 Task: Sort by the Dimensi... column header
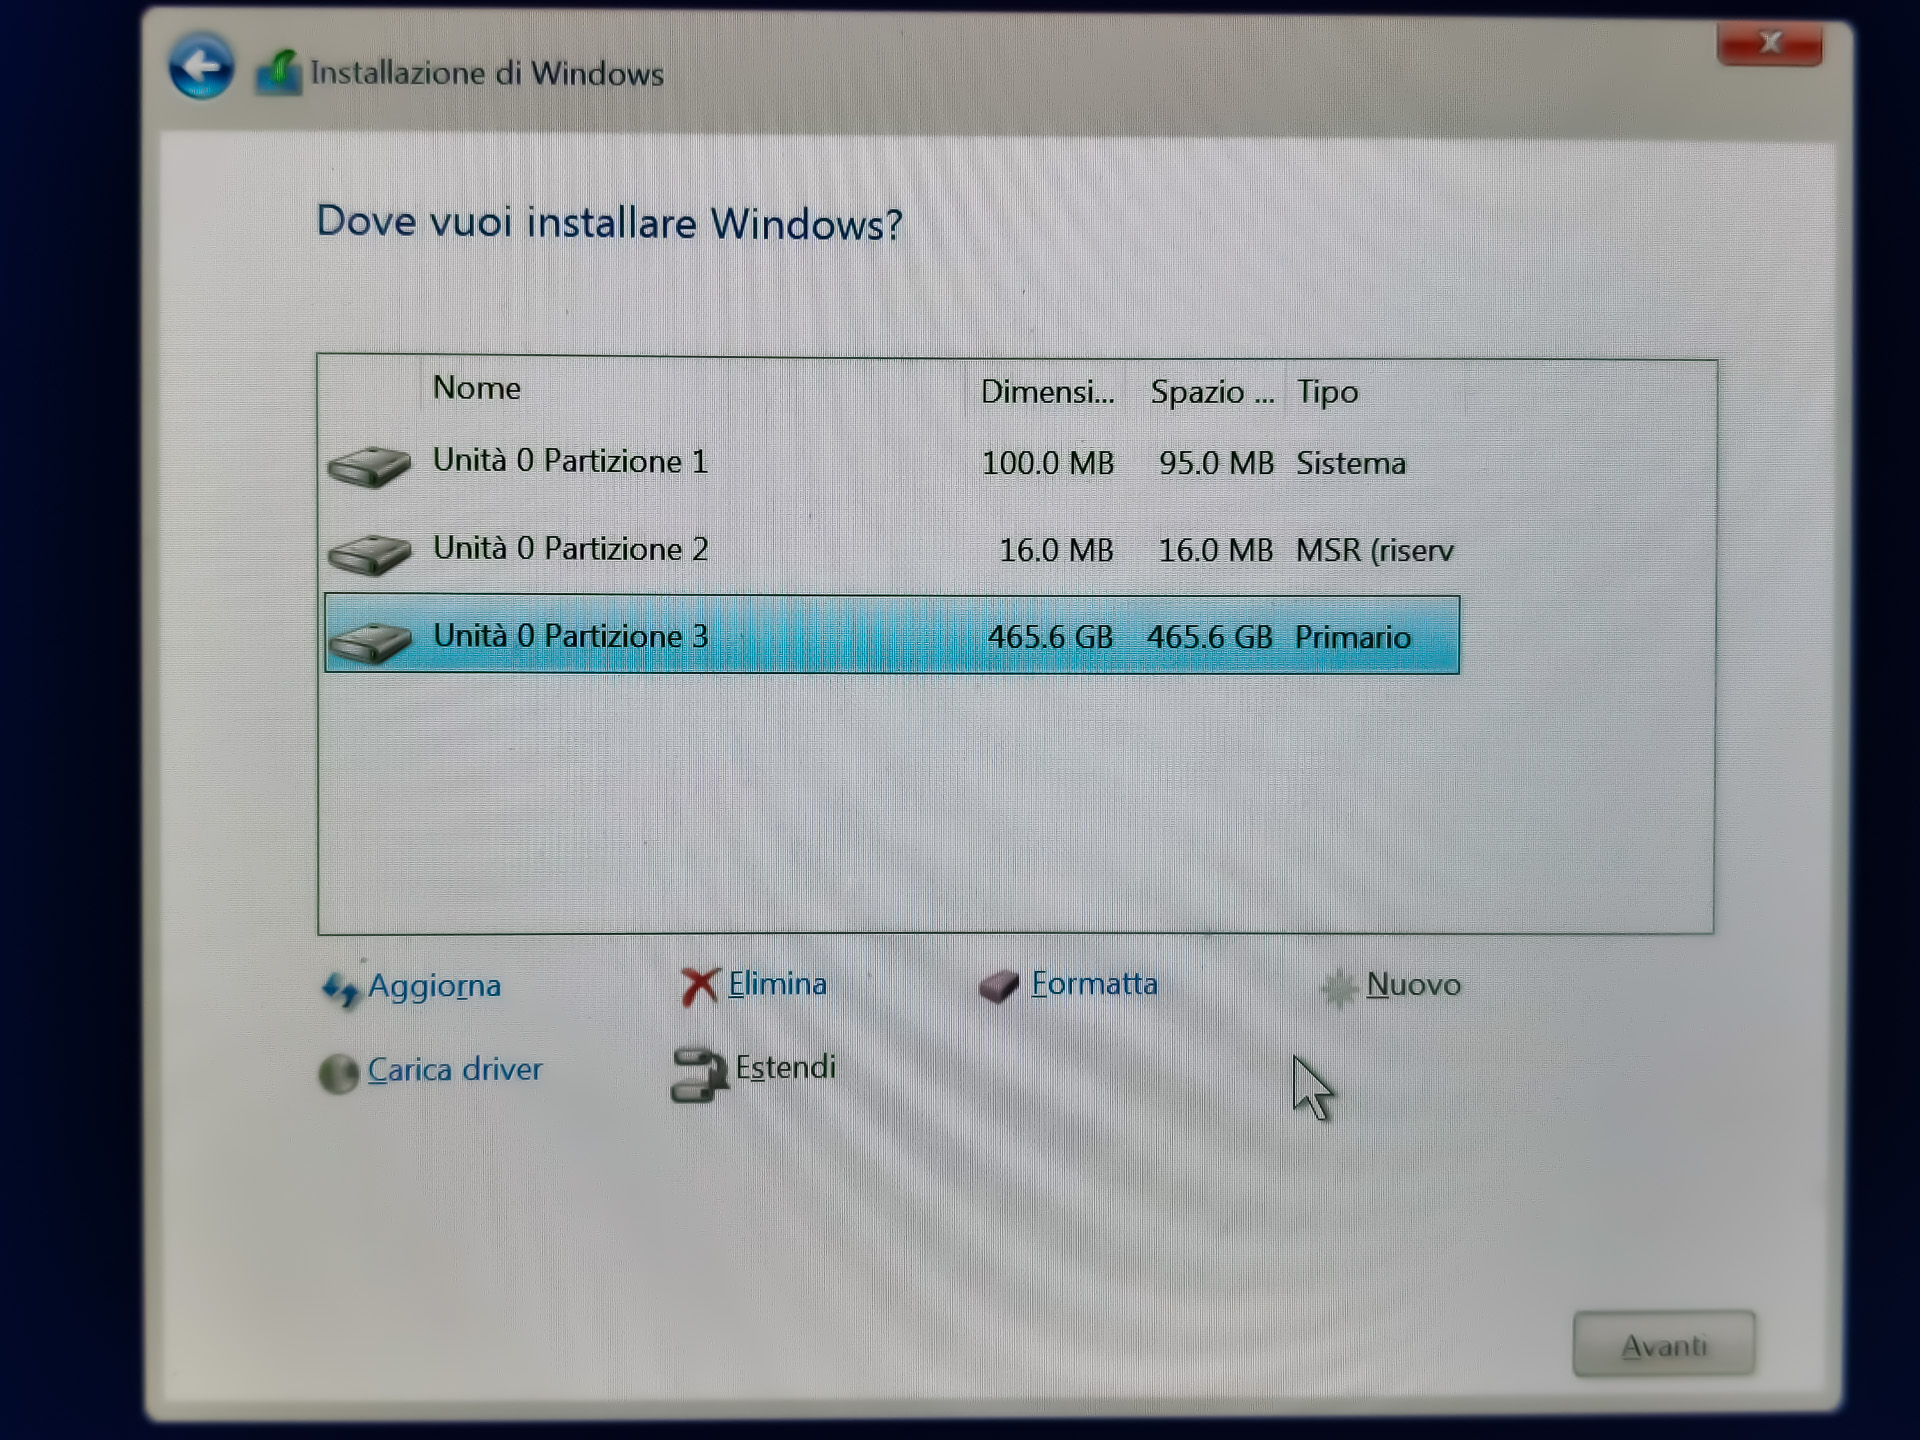(x=1047, y=391)
